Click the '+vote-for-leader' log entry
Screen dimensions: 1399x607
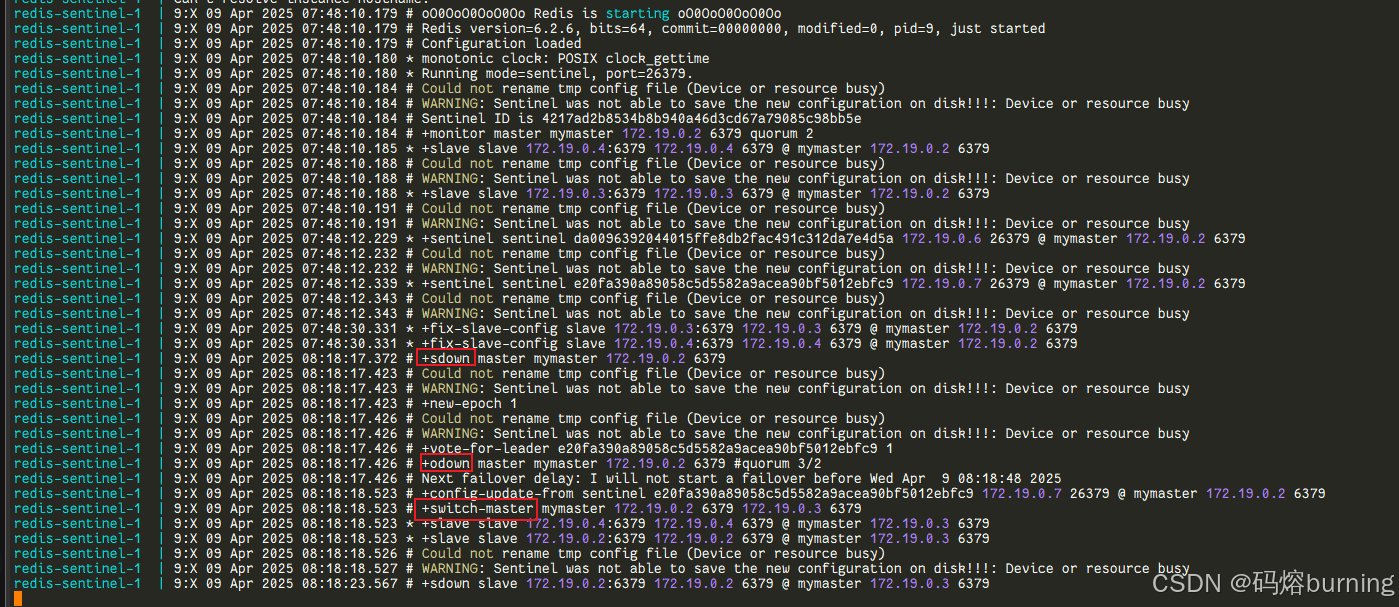[x=657, y=449]
